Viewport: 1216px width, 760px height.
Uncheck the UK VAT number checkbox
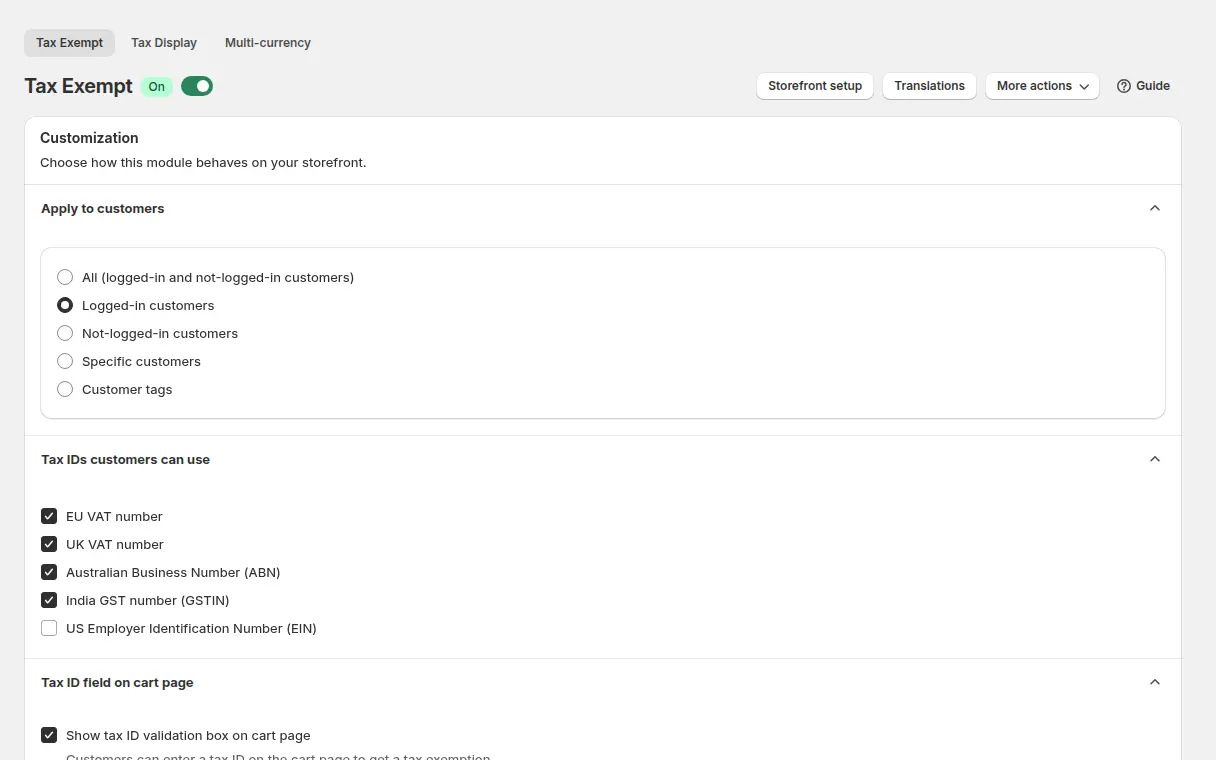click(x=49, y=544)
